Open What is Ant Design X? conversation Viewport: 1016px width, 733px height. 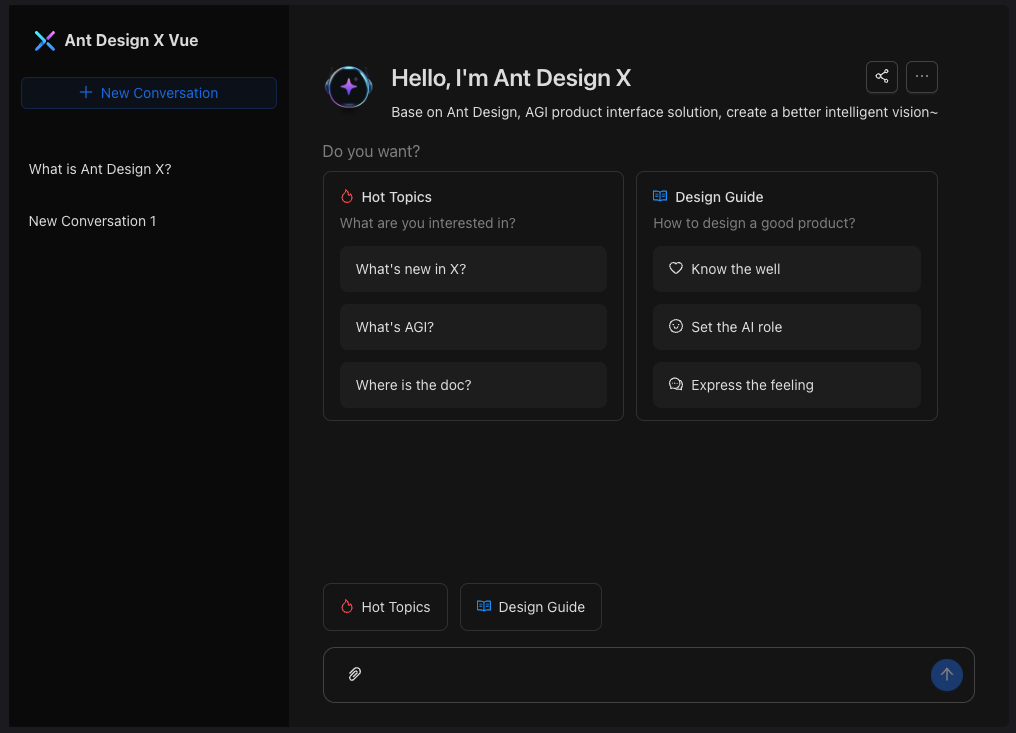[x=100, y=169]
